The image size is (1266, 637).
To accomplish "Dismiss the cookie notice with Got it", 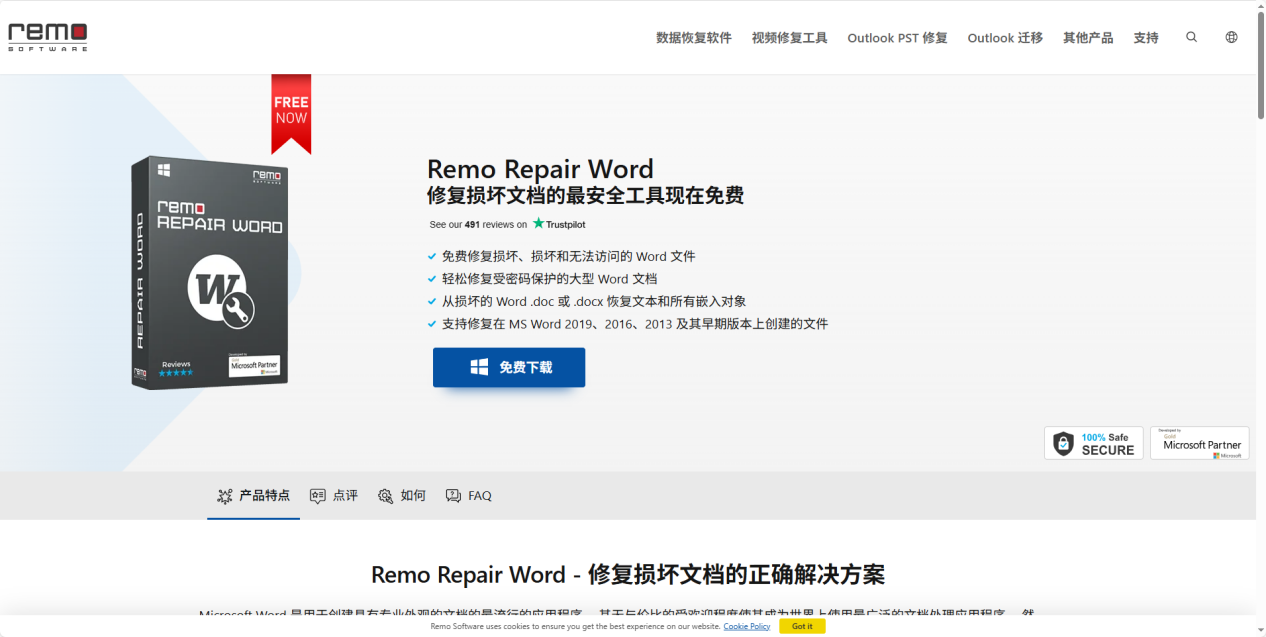I will pyautogui.click(x=801, y=625).
